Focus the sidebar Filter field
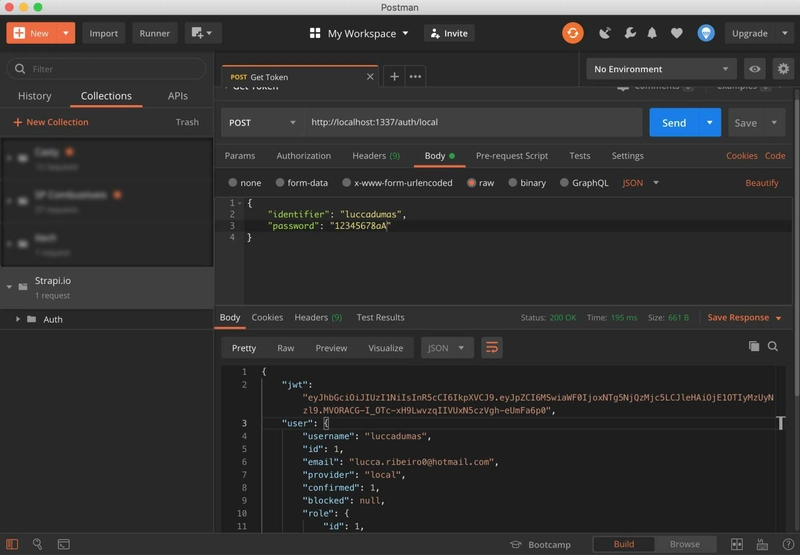Image resolution: width=800 pixels, height=555 pixels. click(x=106, y=69)
